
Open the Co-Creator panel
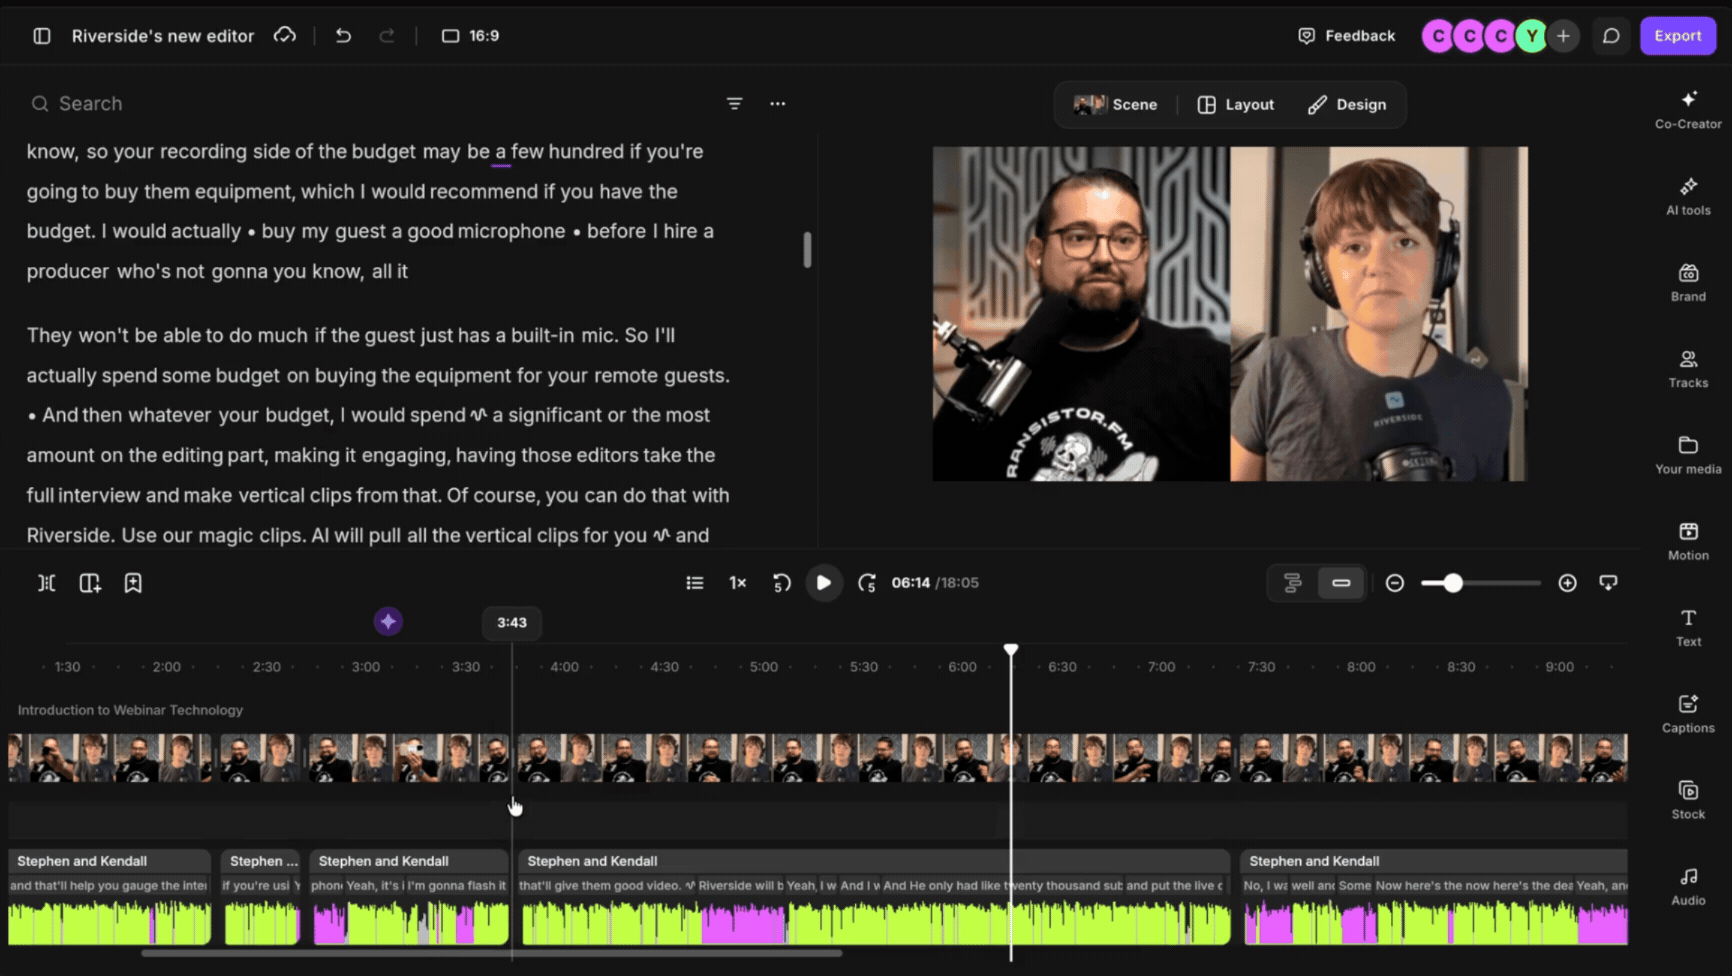pos(1688,110)
